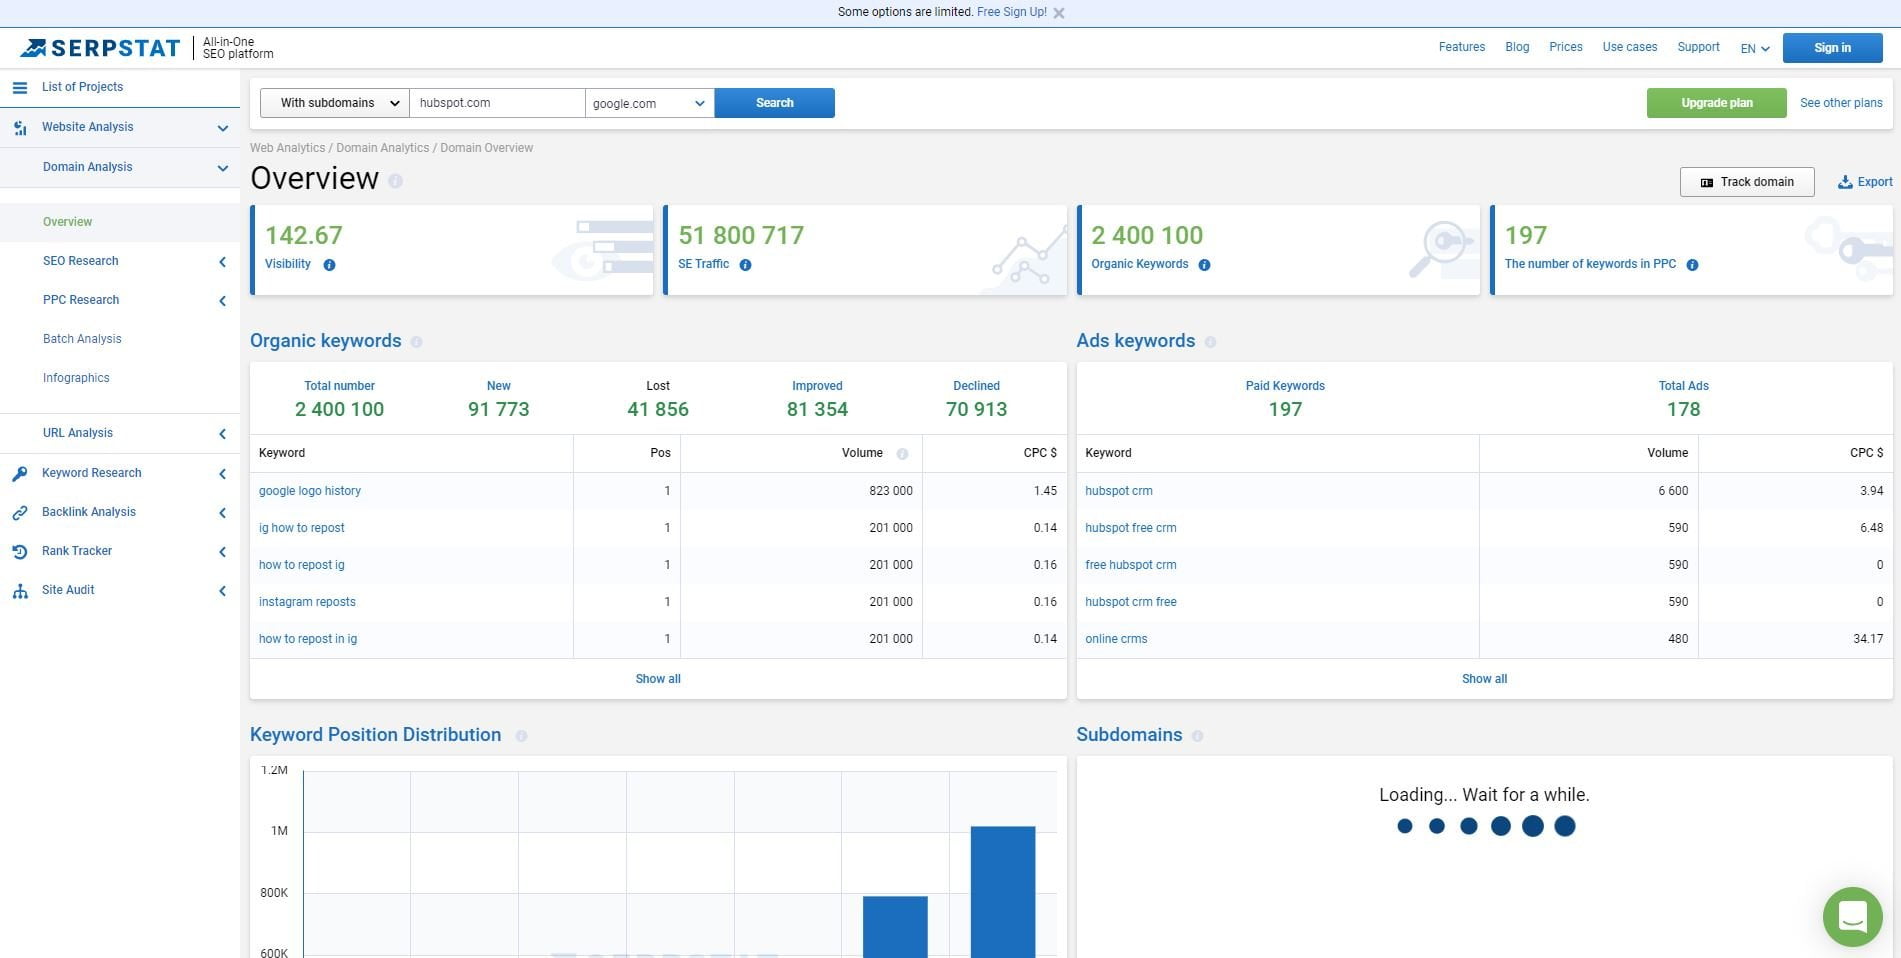This screenshot has height=958, width=1901.
Task: Collapse the Domain Analysis section
Action: click(222, 168)
